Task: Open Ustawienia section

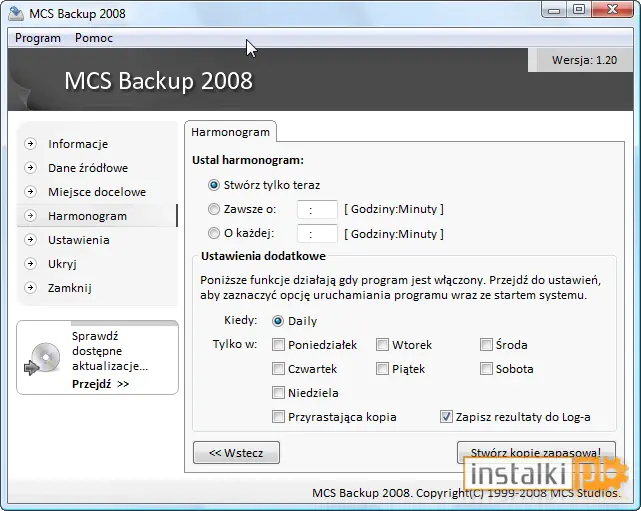Action: pyautogui.click(x=78, y=240)
